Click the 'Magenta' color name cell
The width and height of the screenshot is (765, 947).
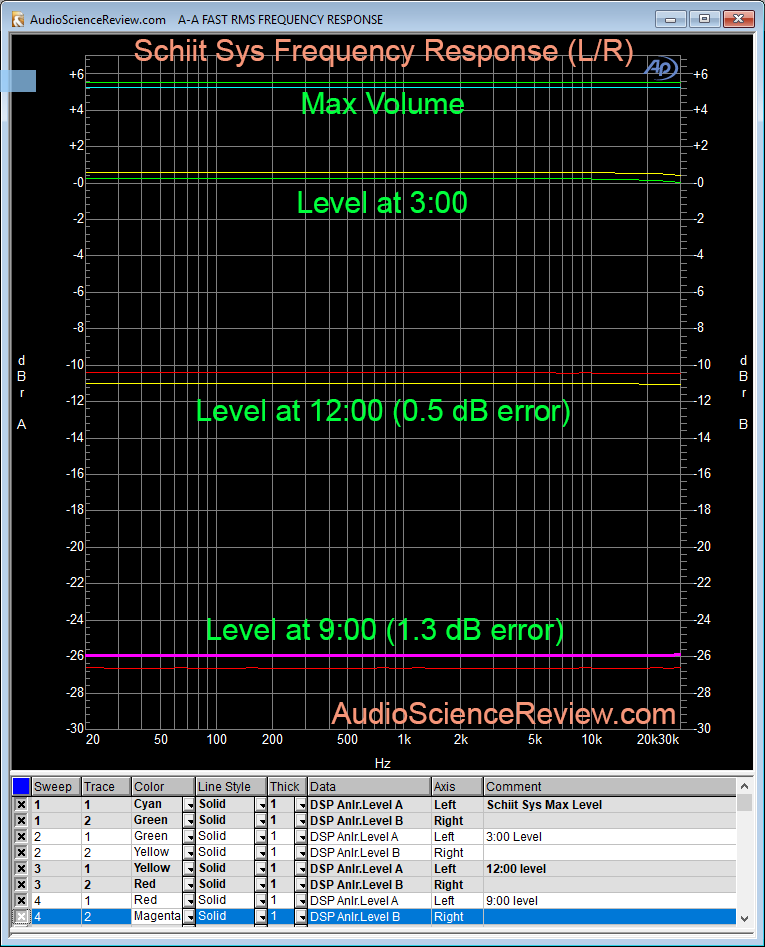tap(157, 916)
